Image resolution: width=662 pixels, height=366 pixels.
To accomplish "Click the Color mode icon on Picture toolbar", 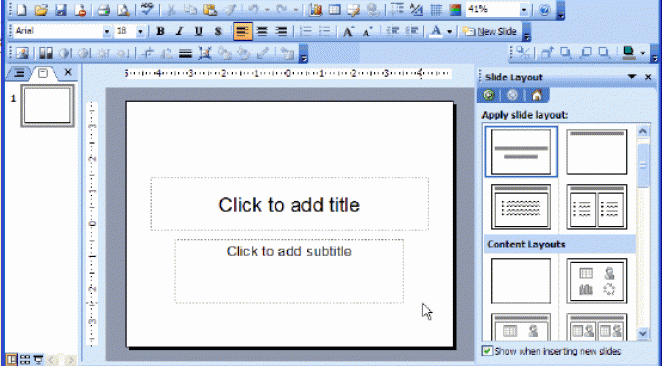I will click(46, 53).
